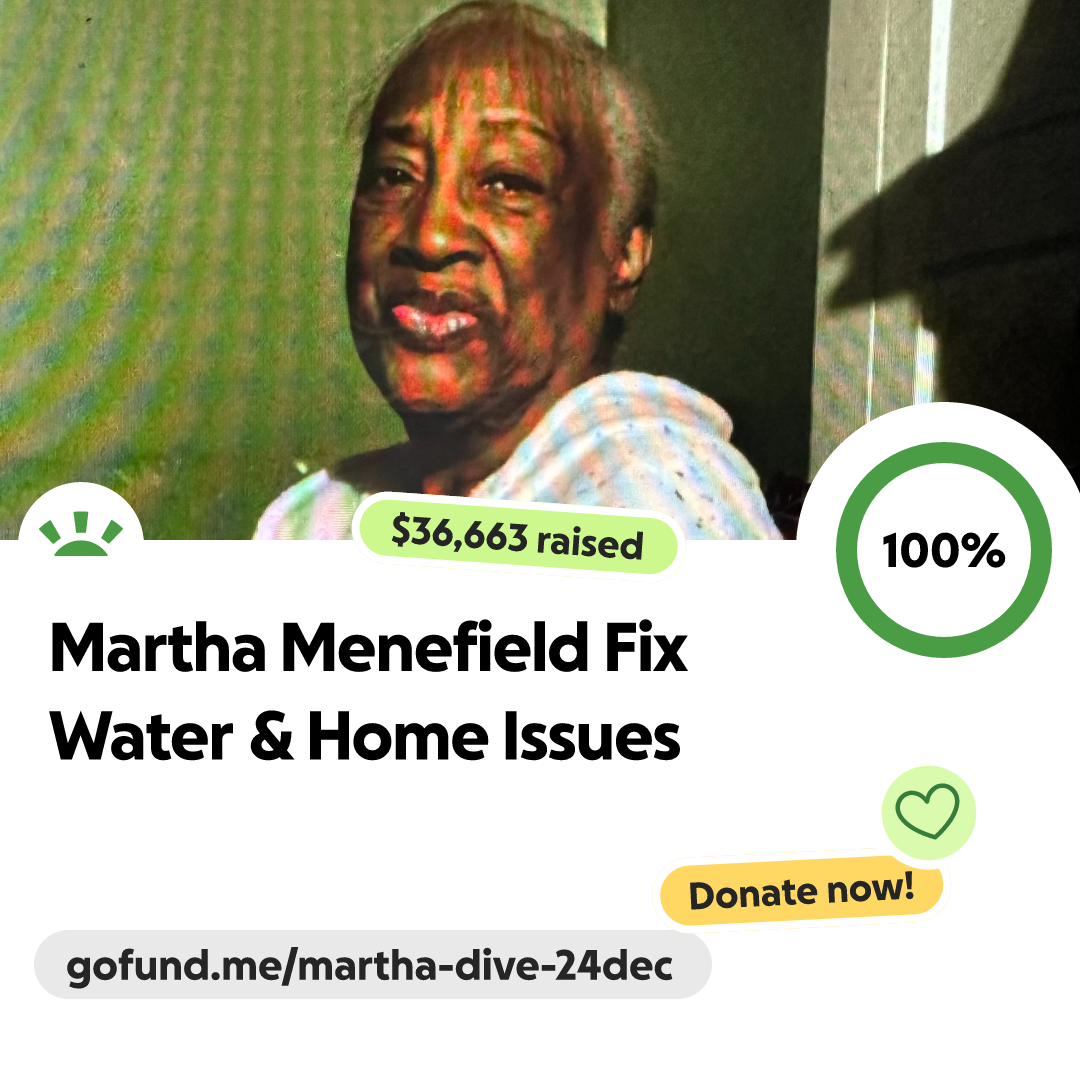This screenshot has height=1080, width=1080.
Task: Click the $36,663 dollar amount
Action: (x=459, y=534)
